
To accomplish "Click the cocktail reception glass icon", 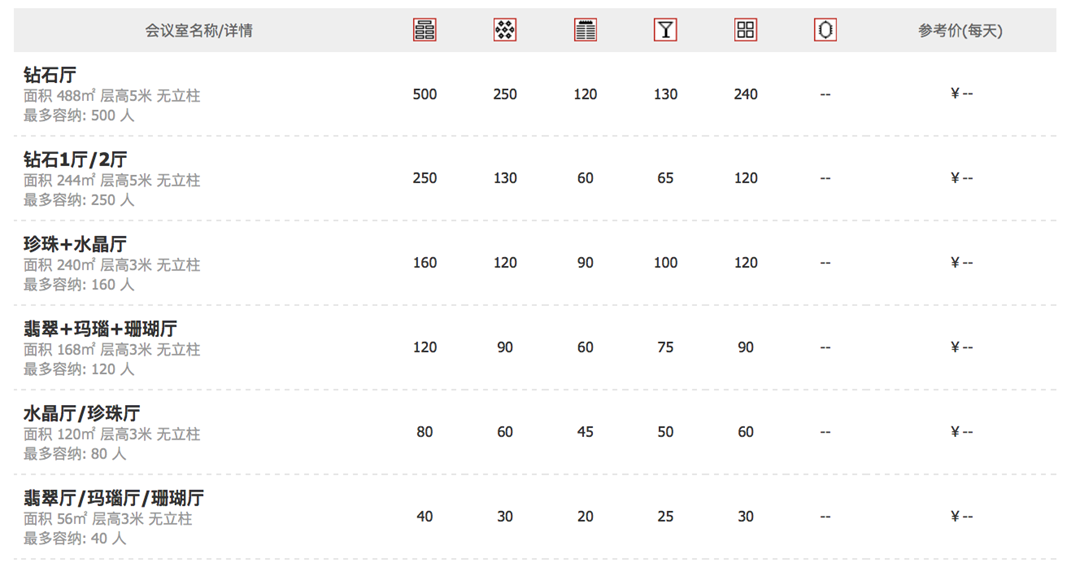I will click(x=665, y=30).
